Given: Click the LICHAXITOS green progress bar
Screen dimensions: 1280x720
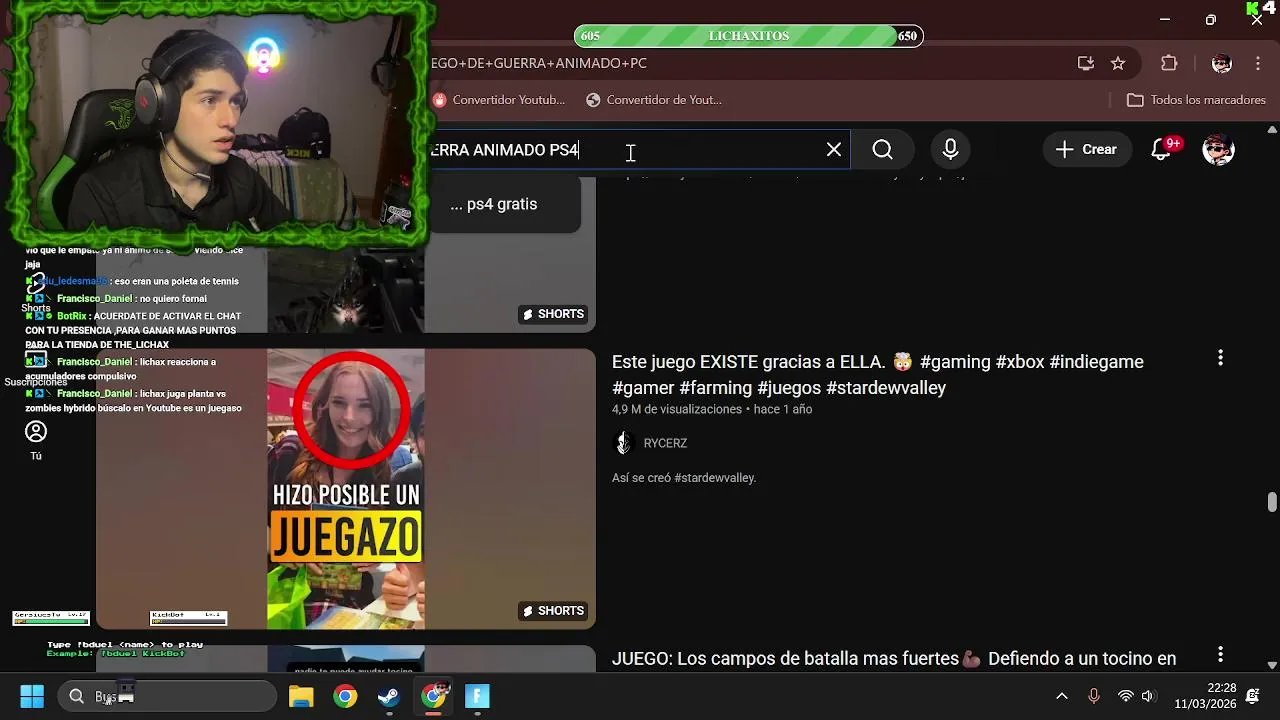Looking at the screenshot, I should pyautogui.click(x=748, y=36).
